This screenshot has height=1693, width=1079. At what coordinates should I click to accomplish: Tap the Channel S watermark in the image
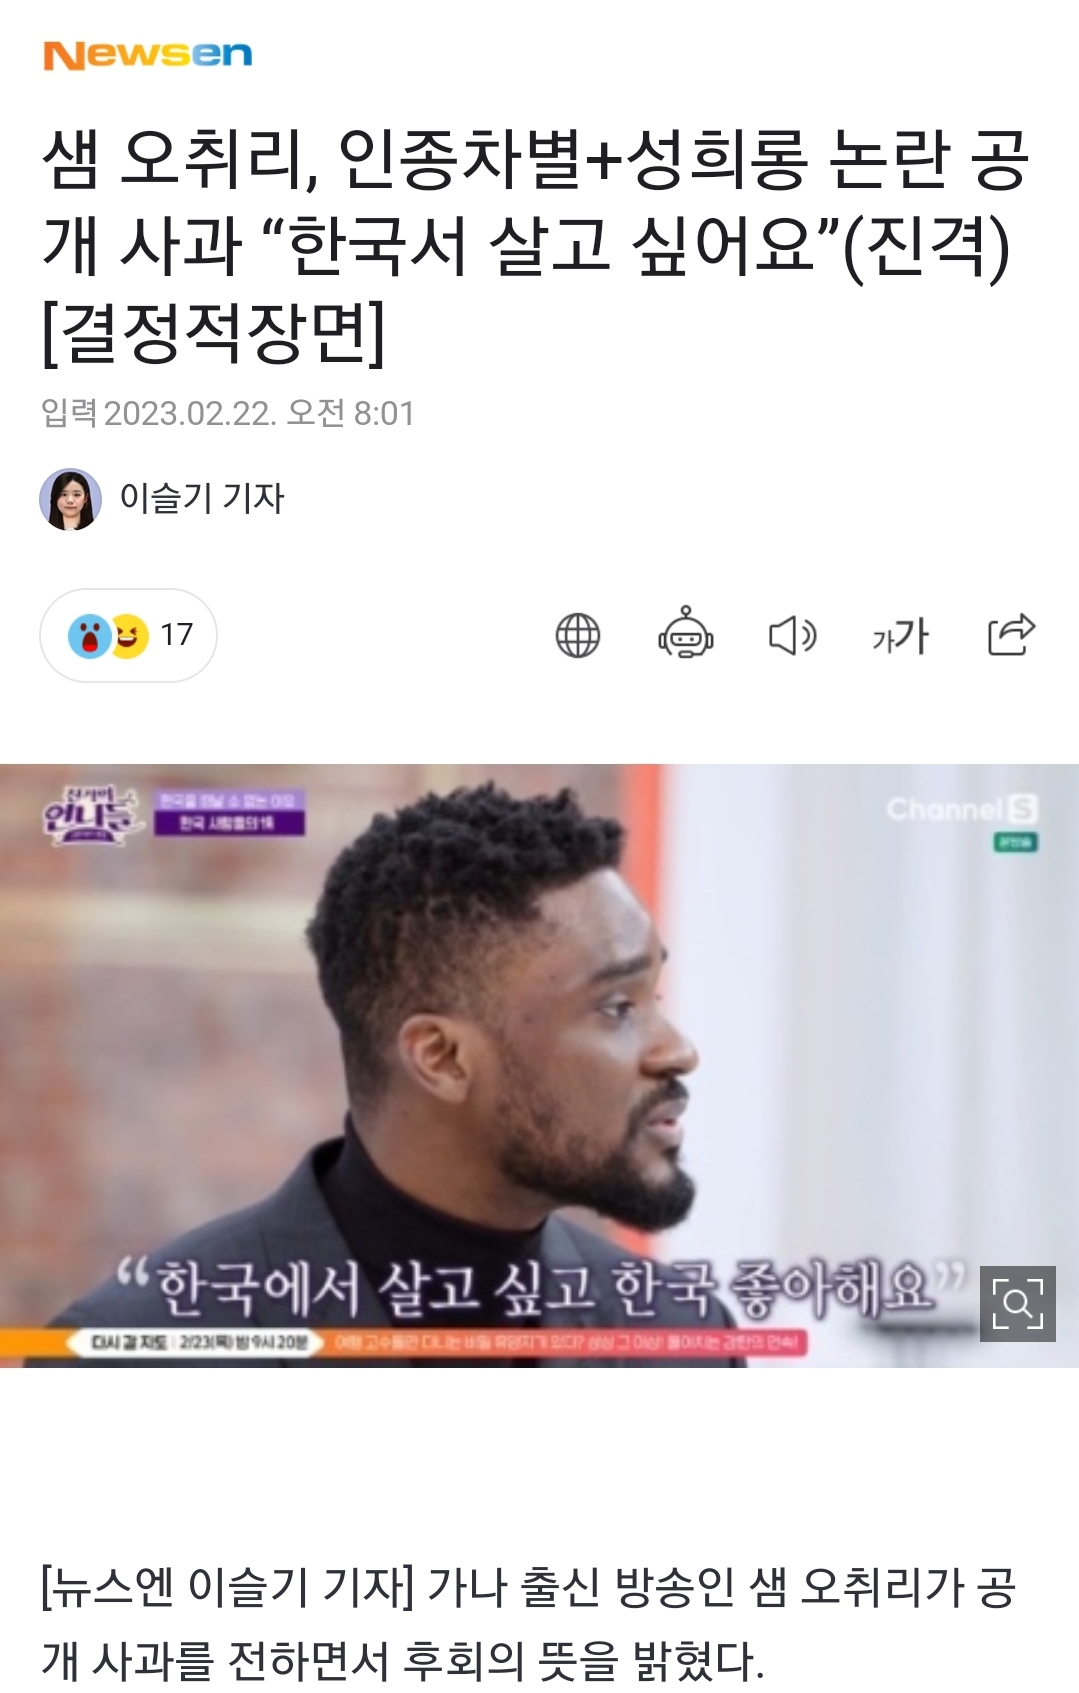pos(962,809)
